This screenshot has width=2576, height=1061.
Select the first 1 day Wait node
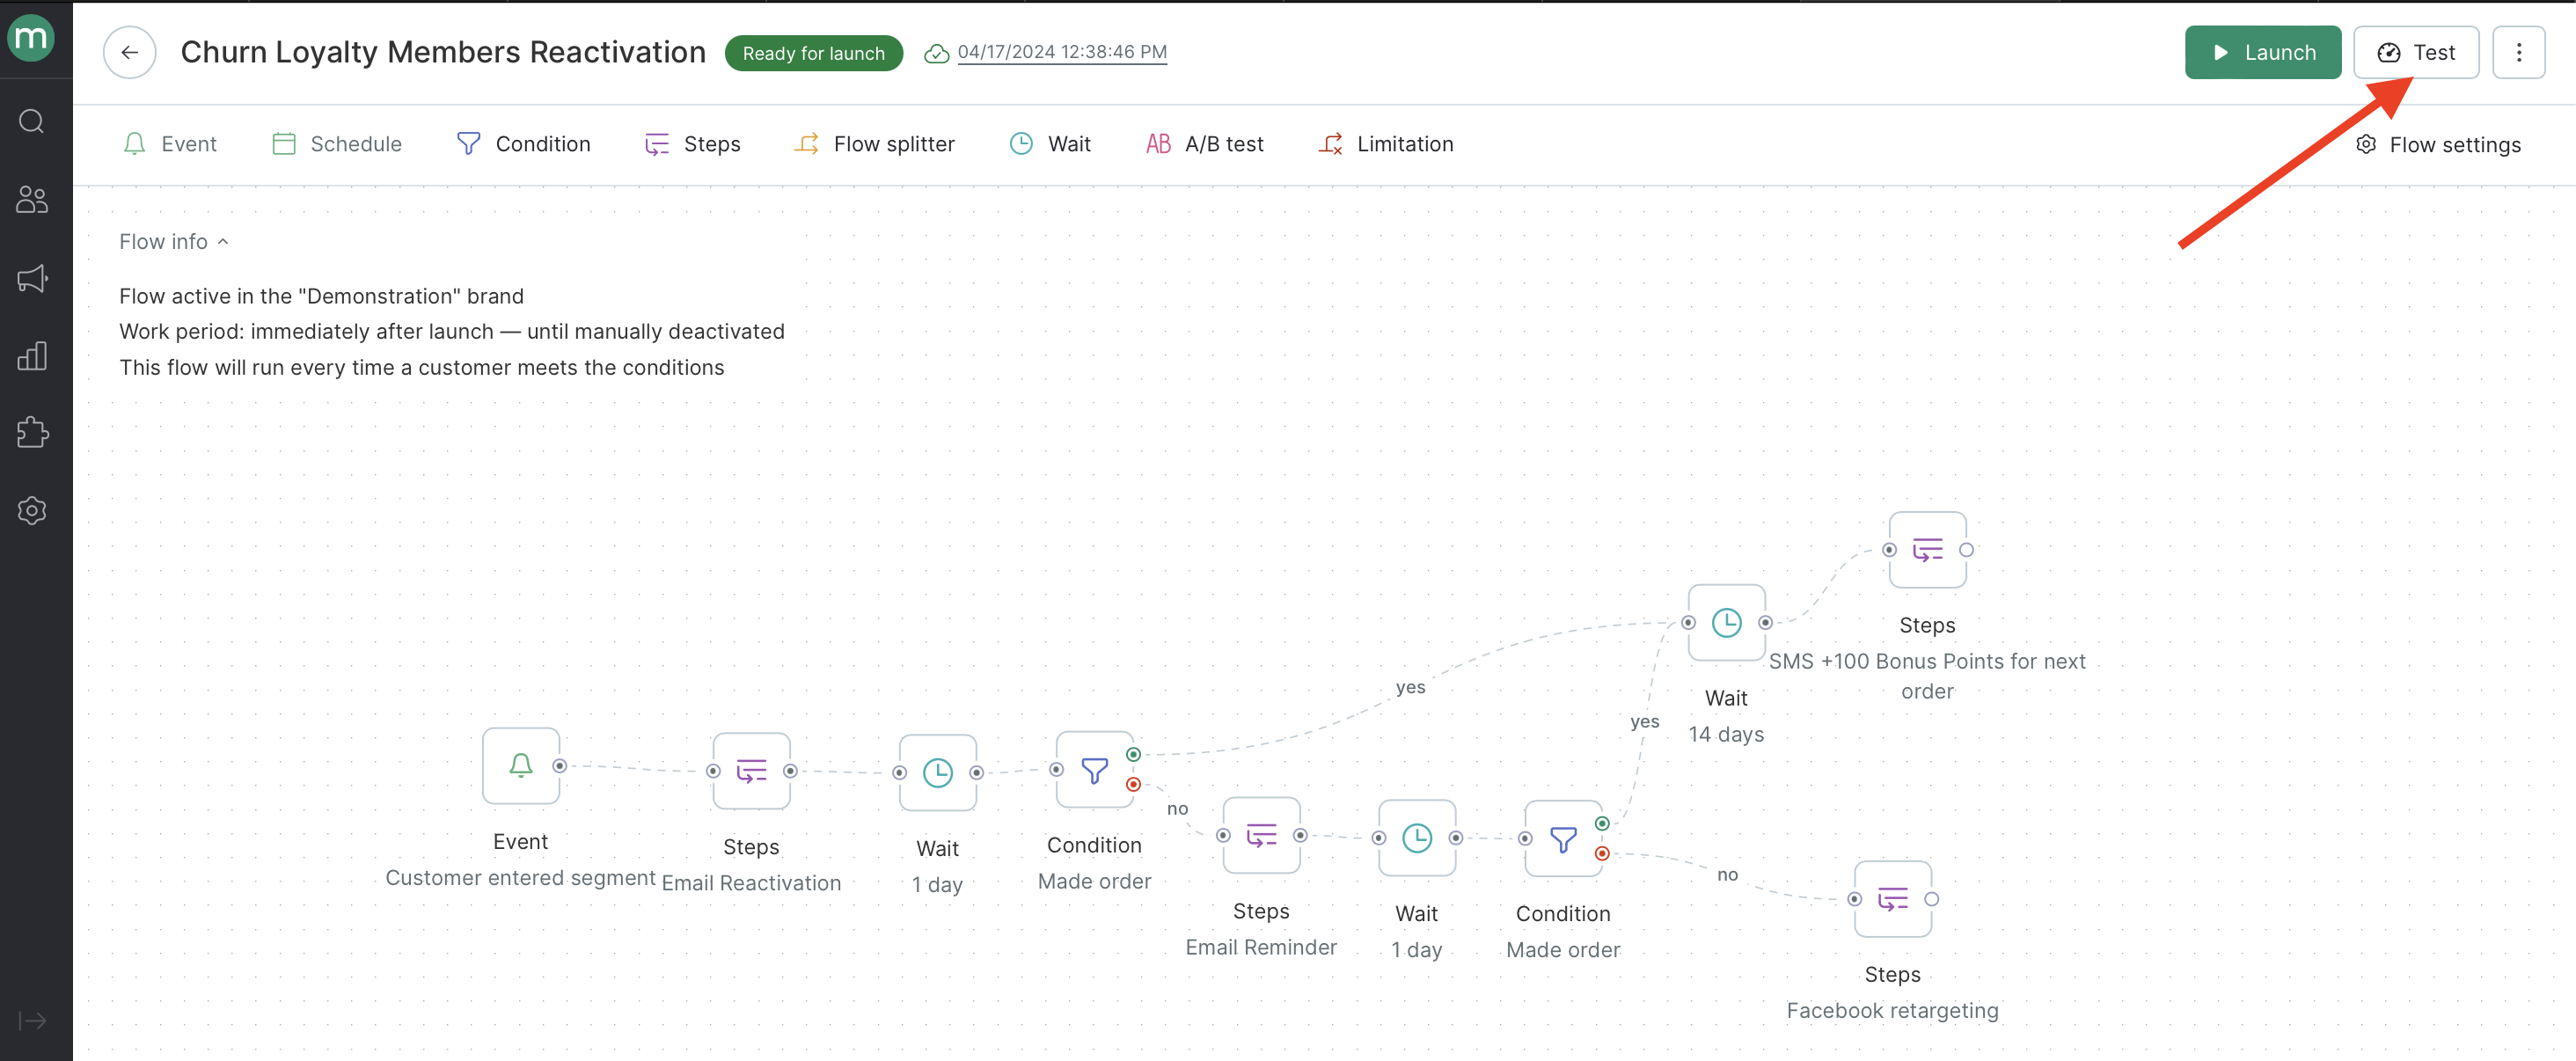coord(937,773)
